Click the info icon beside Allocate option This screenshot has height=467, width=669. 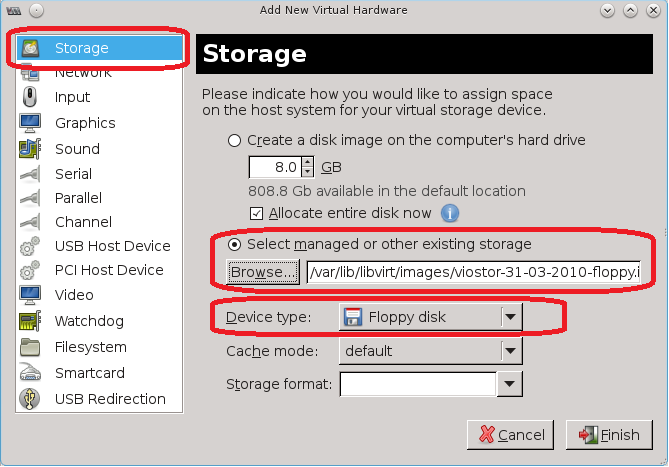(x=450, y=213)
